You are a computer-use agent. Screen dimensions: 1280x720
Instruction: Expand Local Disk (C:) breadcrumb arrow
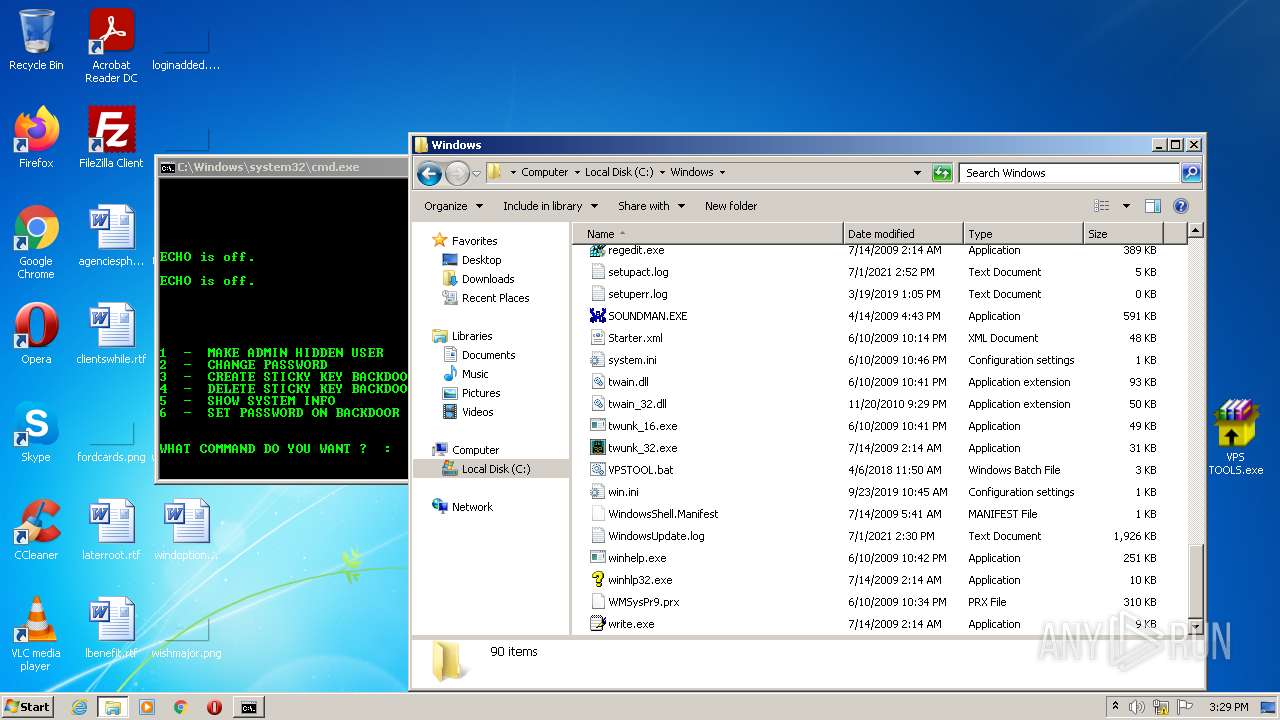(x=661, y=172)
